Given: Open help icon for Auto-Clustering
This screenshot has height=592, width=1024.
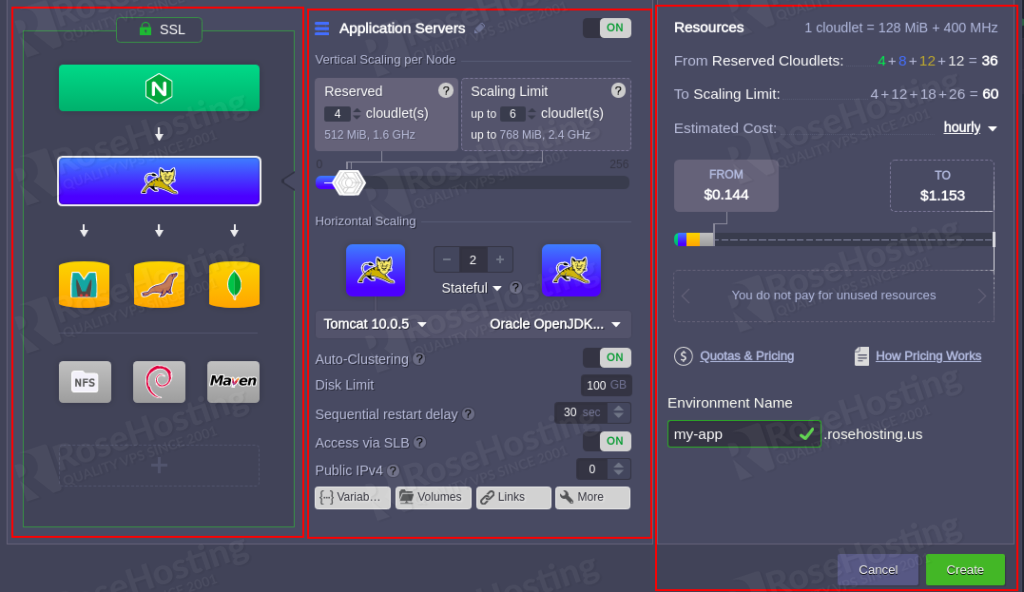Looking at the screenshot, I should (419, 359).
